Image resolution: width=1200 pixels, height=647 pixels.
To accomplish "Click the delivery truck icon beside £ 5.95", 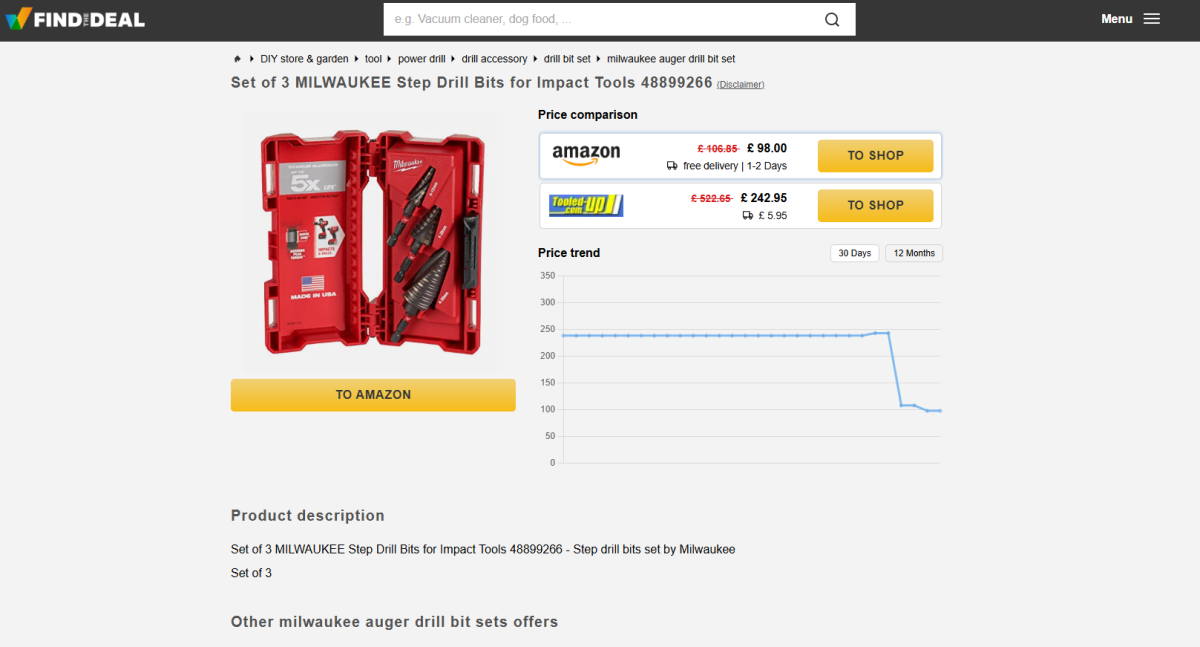I will [x=747, y=215].
